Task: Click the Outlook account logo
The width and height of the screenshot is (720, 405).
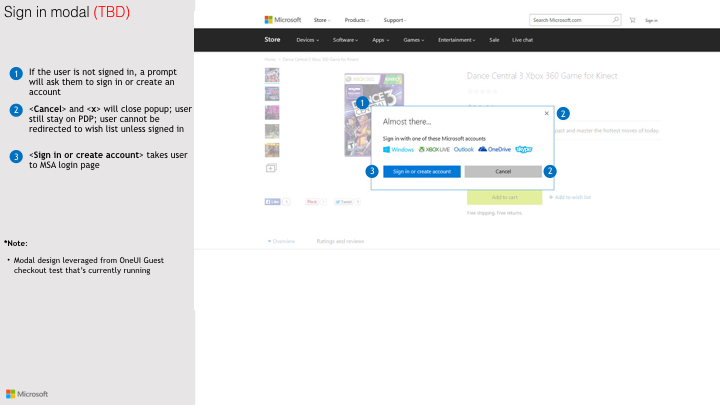Action: pyautogui.click(x=463, y=150)
